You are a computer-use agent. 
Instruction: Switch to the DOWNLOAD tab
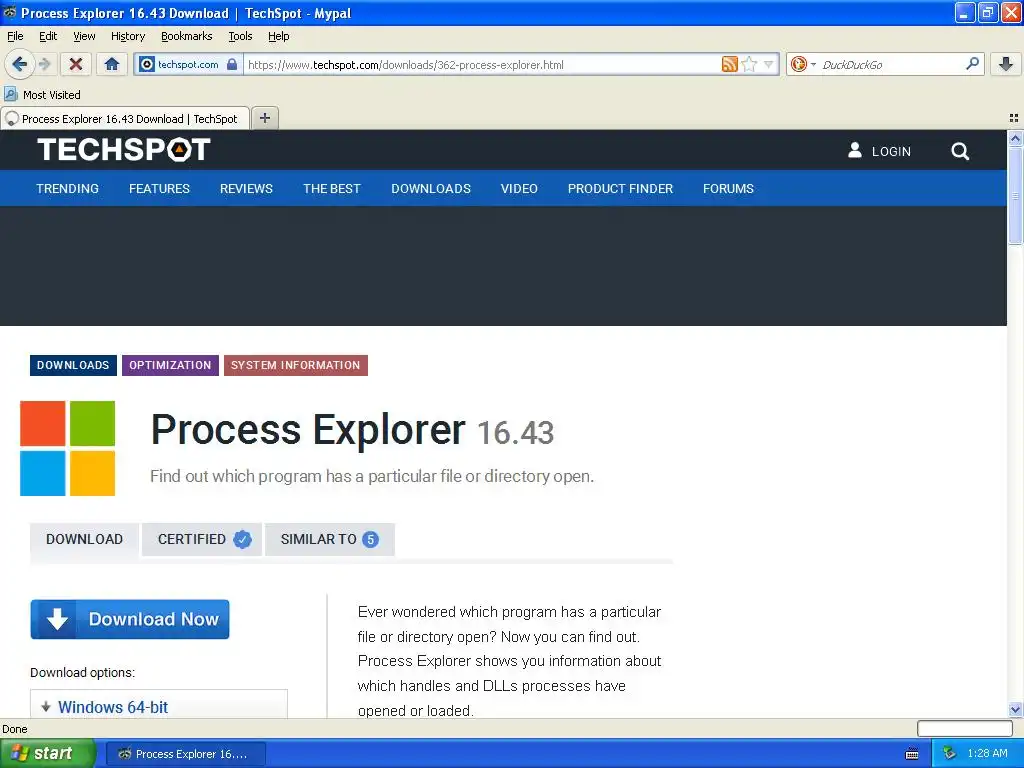tap(84, 539)
